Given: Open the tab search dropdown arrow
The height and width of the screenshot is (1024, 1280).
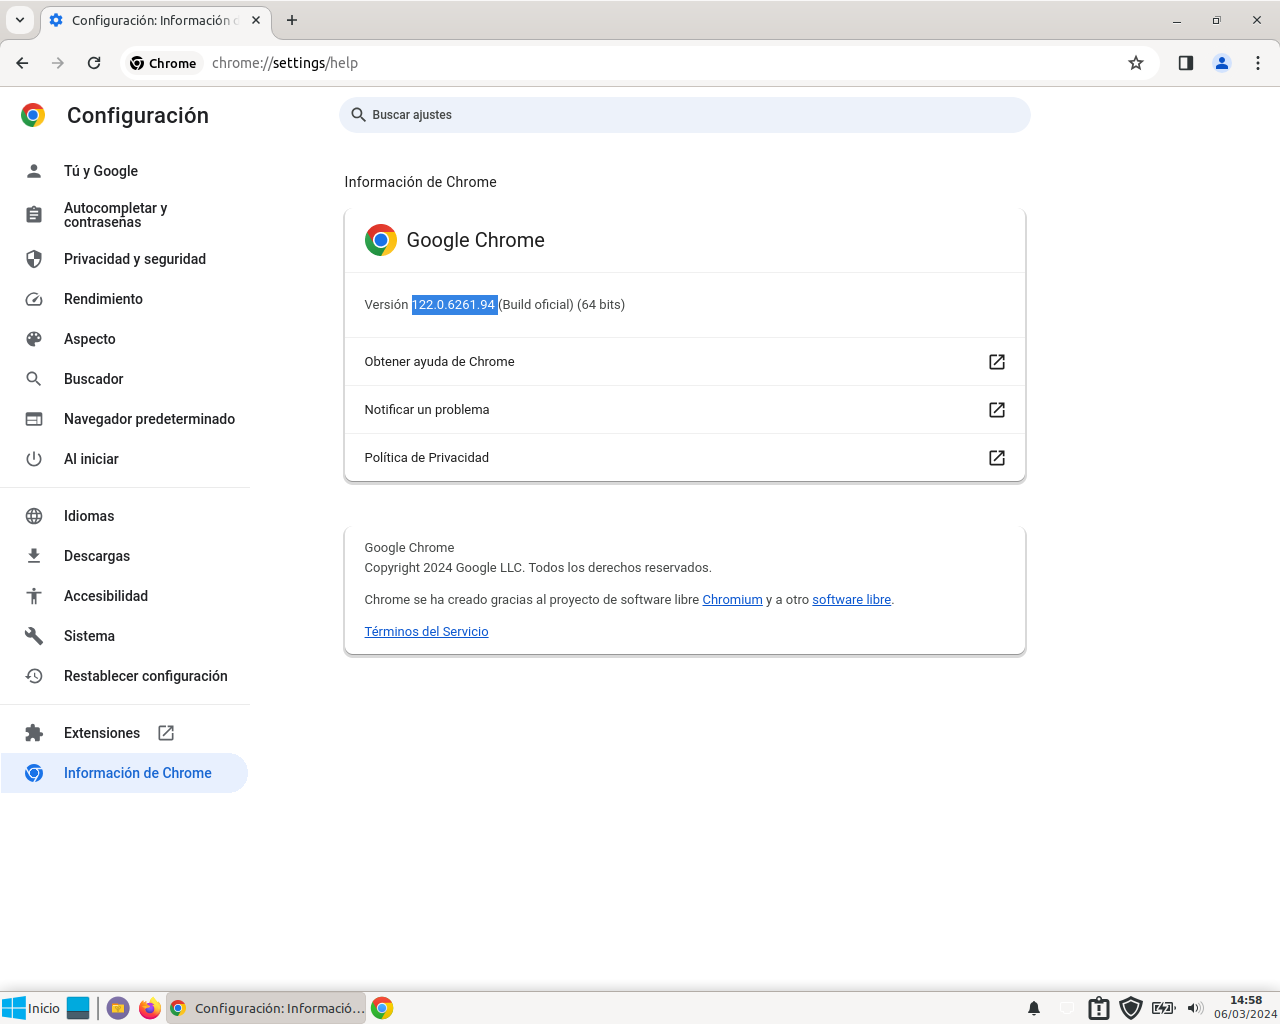Looking at the screenshot, I should (19, 20).
